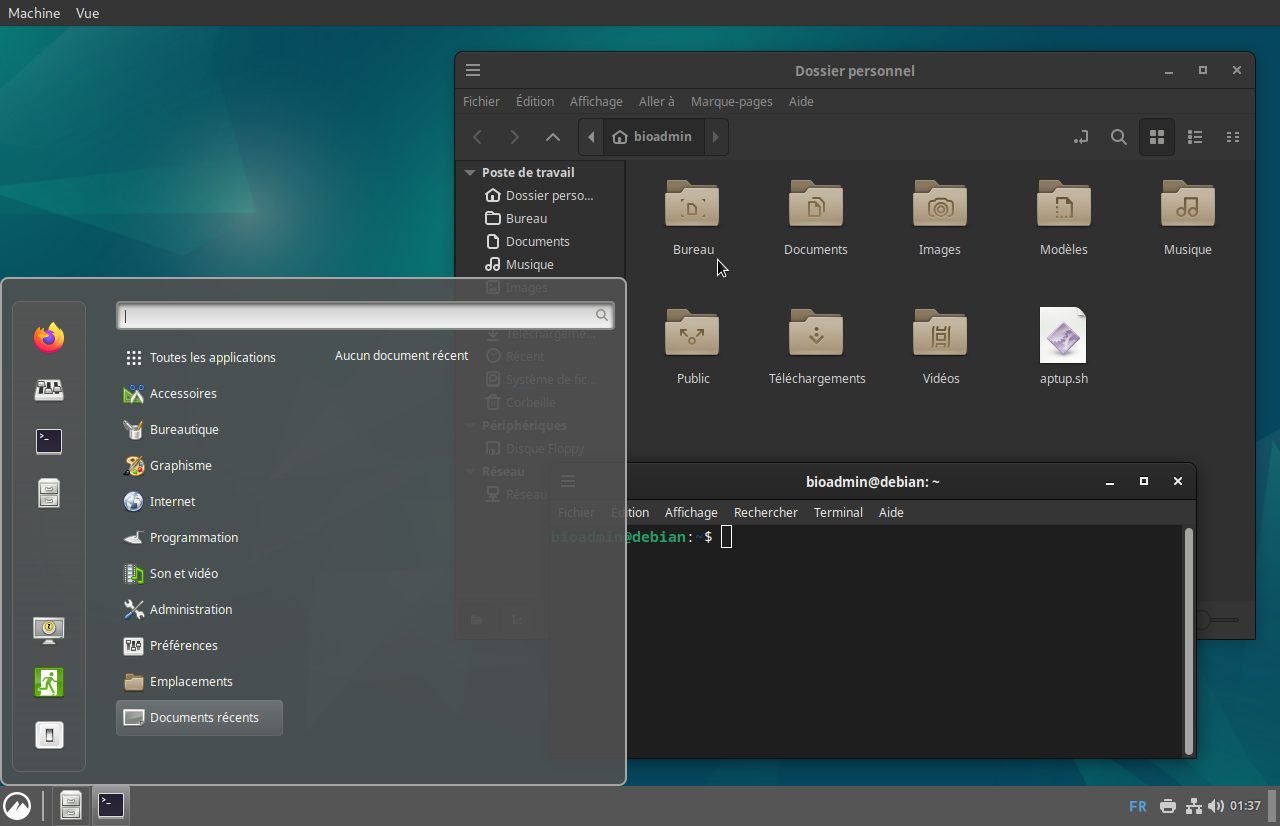Viewport: 1280px width, 826px height.
Task: Toggle location entry in file manager toolbar
Action: pos(1081,137)
